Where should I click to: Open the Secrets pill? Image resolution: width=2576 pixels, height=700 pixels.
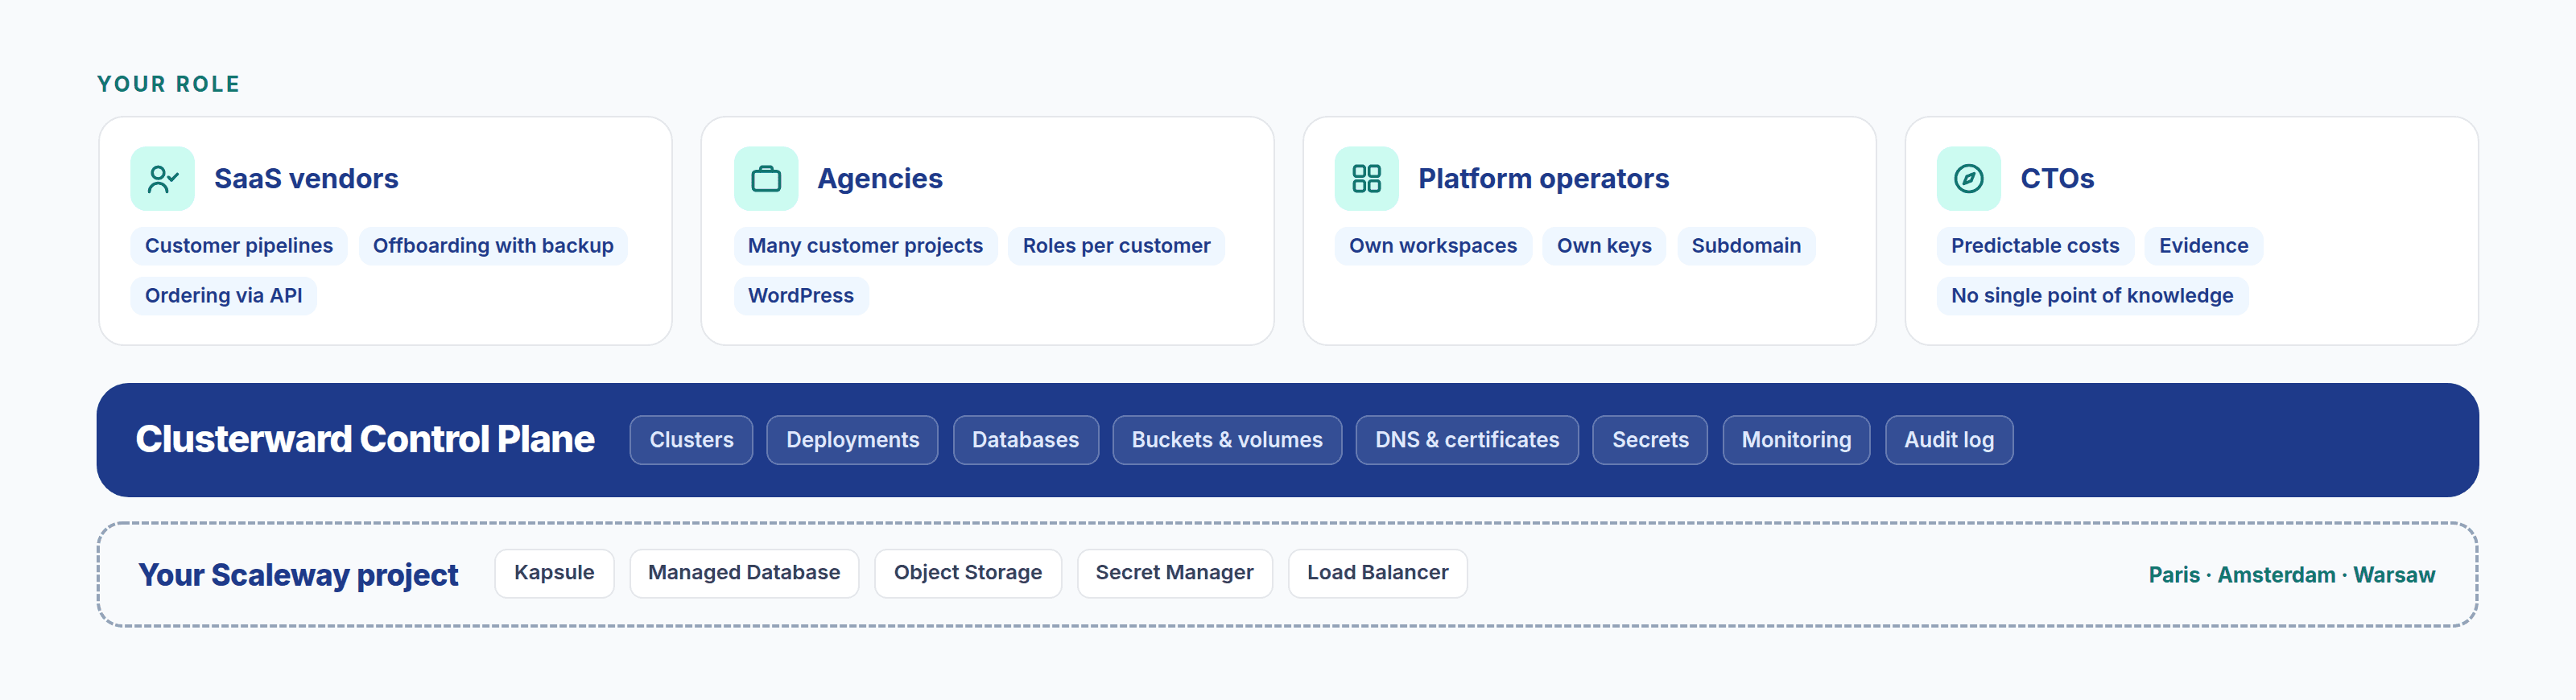click(1650, 440)
